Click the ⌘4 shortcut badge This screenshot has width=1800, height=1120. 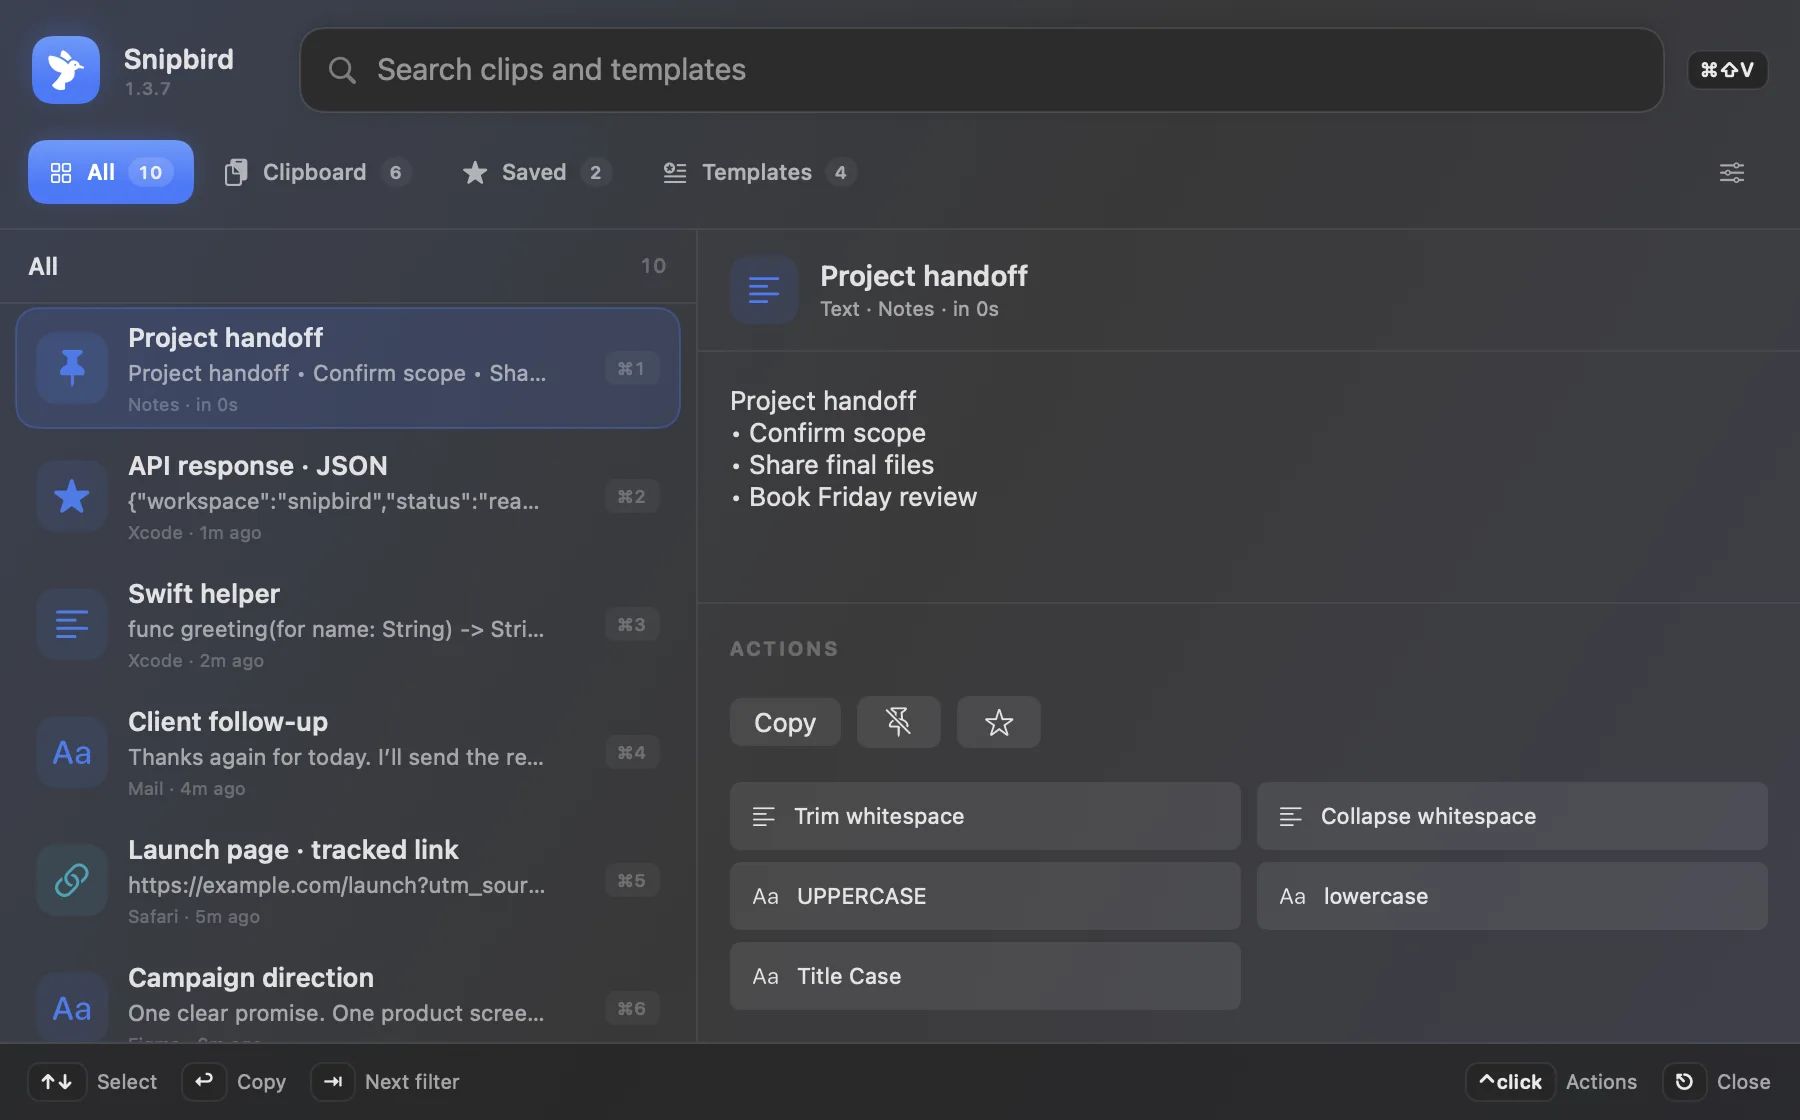click(x=632, y=752)
